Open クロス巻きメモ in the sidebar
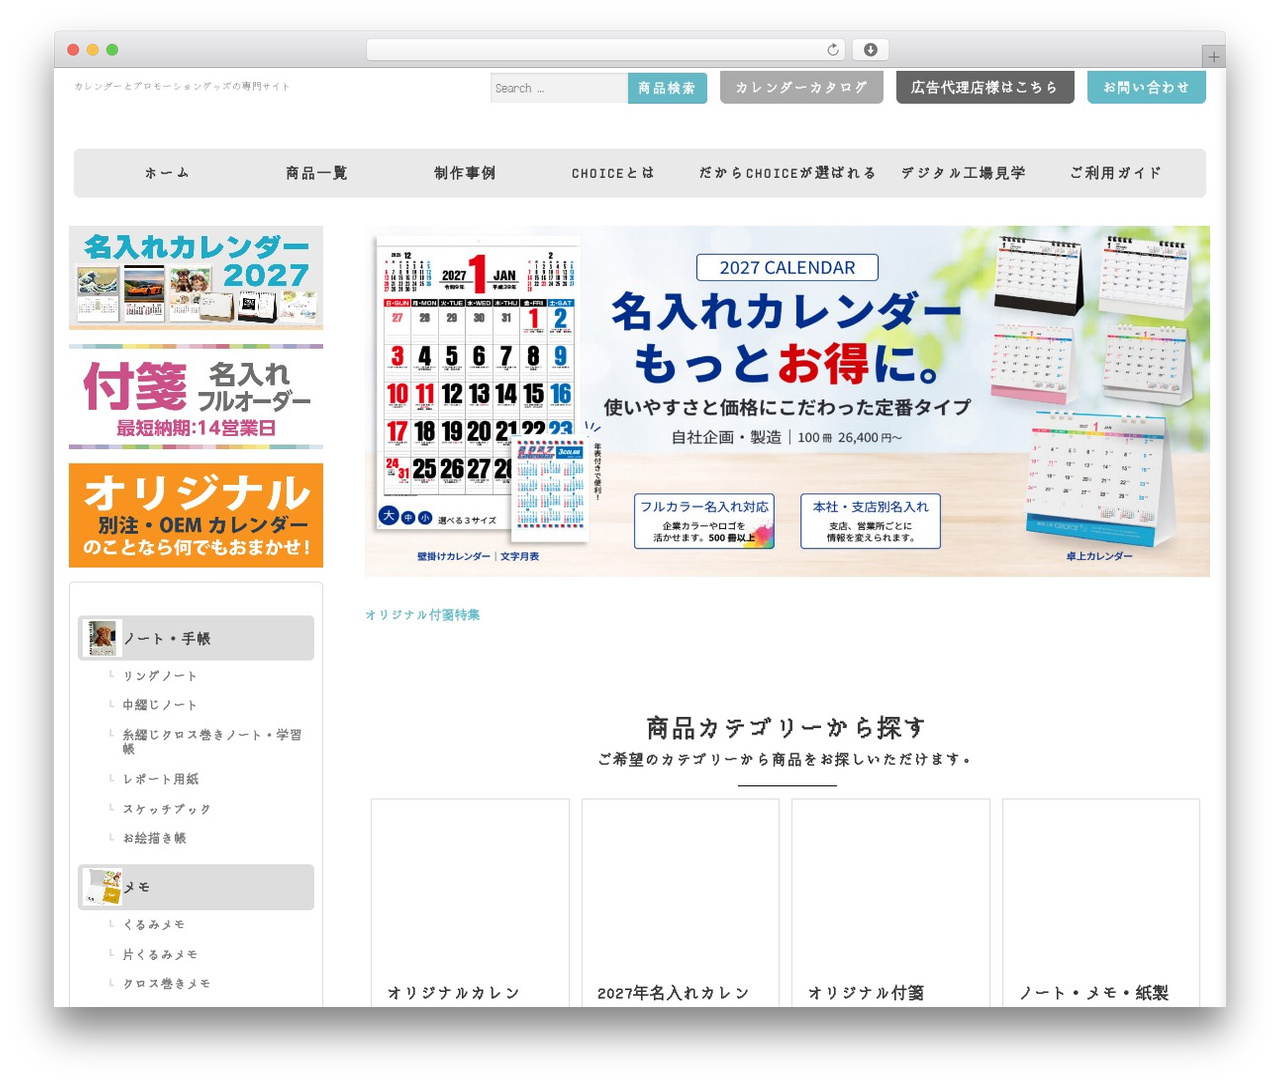Viewport: 1280px width, 1084px height. [x=166, y=984]
